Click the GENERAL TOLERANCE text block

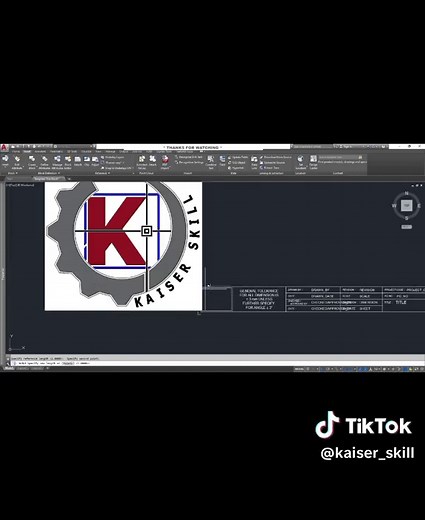pos(259,299)
